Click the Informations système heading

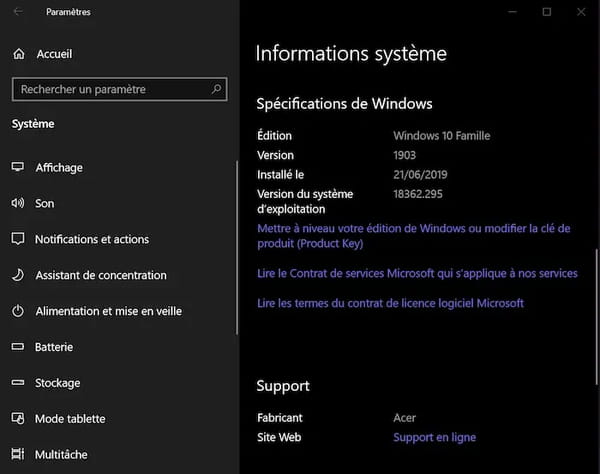click(351, 54)
